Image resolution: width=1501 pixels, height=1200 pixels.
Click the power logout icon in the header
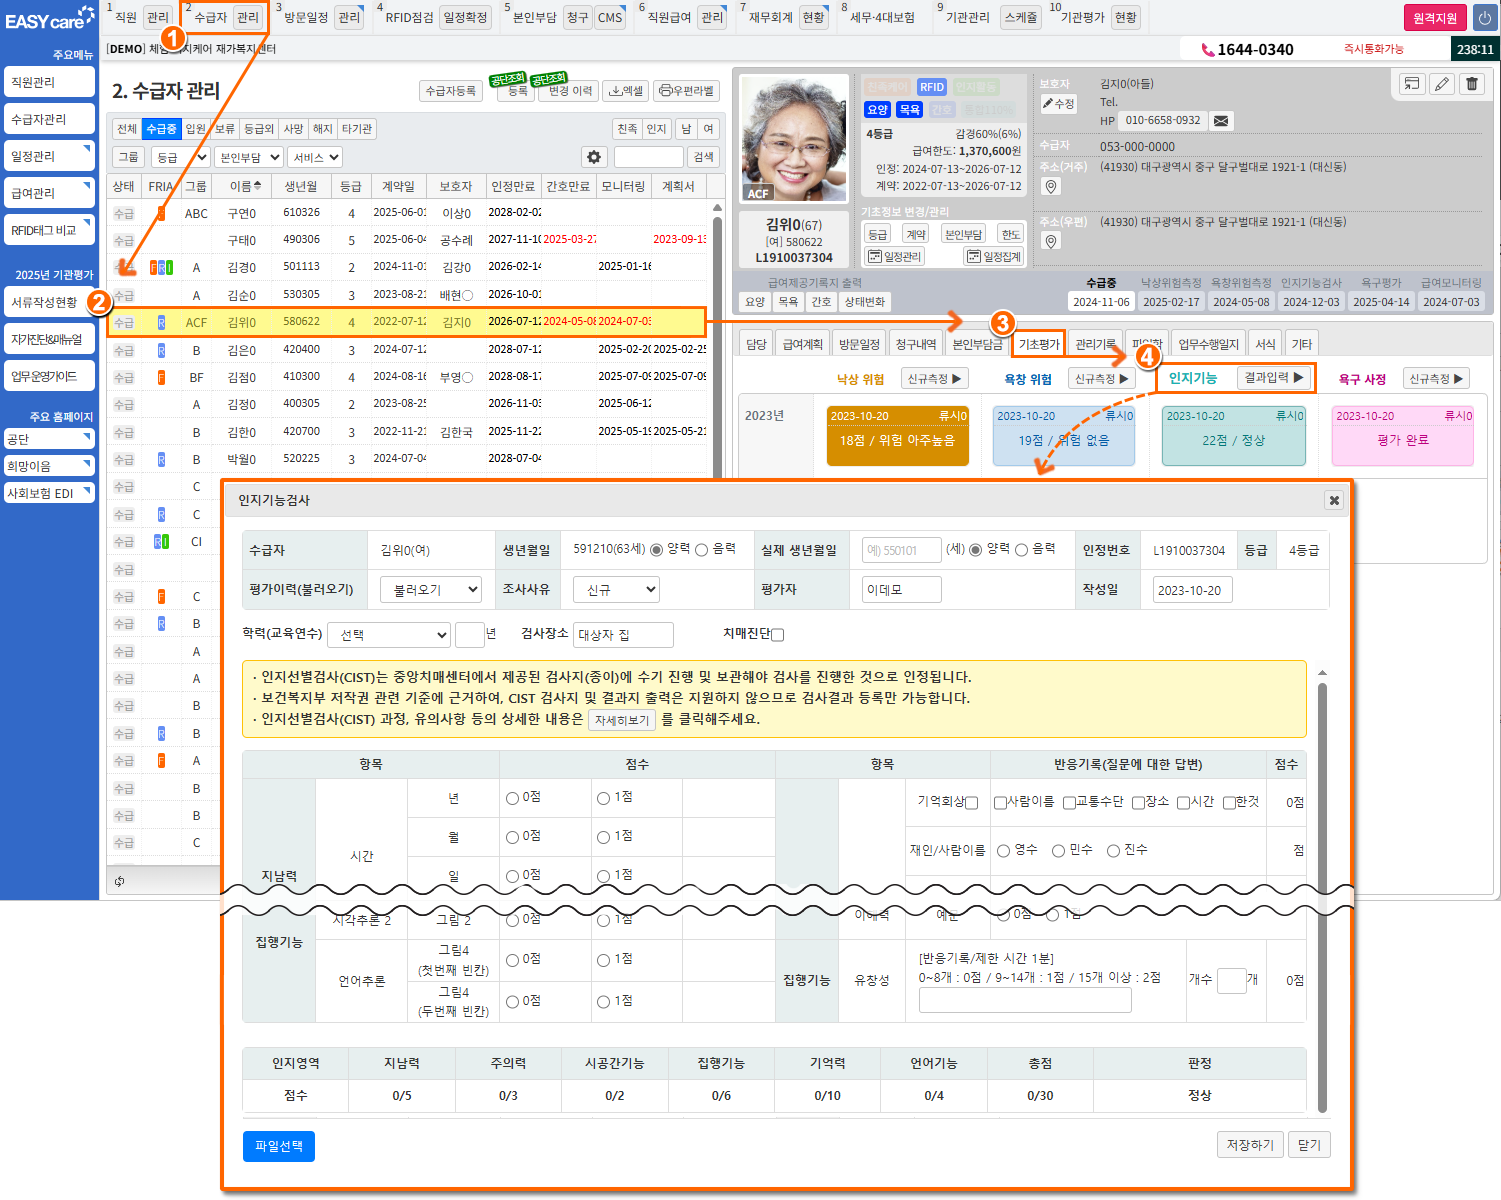[x=1484, y=18]
